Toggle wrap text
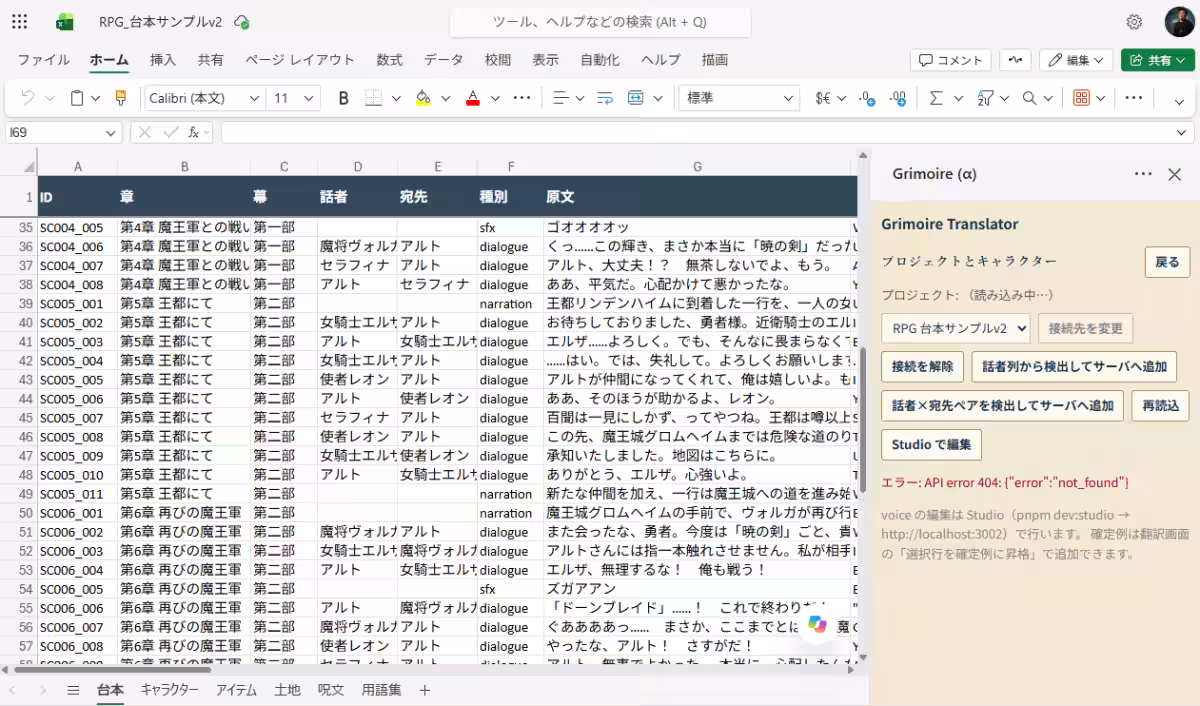The image size is (1200, 706). tap(604, 98)
